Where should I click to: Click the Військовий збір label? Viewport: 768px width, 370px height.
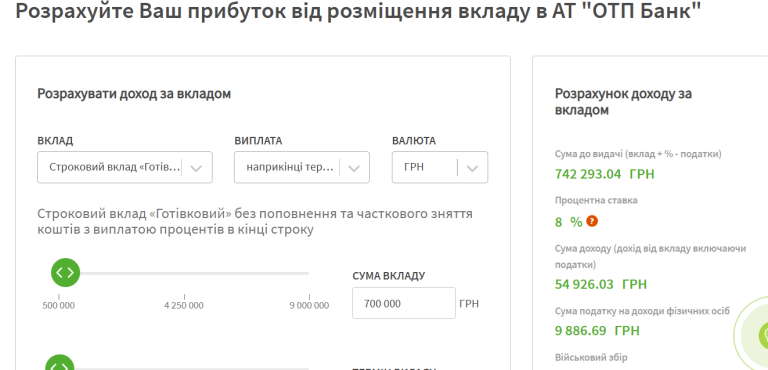coord(591,357)
